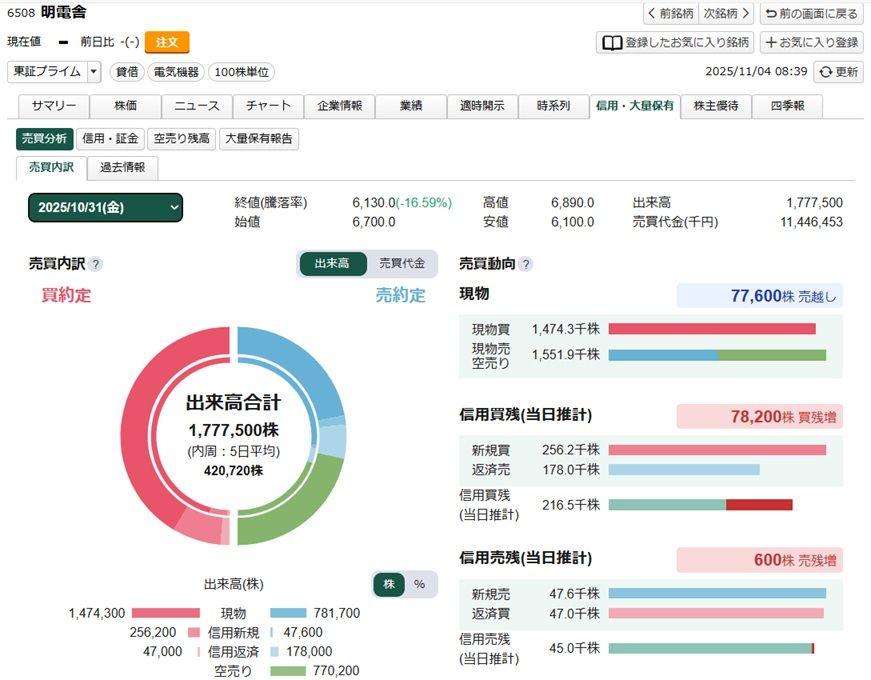Click the お気に入り登録 plus button

(811, 42)
